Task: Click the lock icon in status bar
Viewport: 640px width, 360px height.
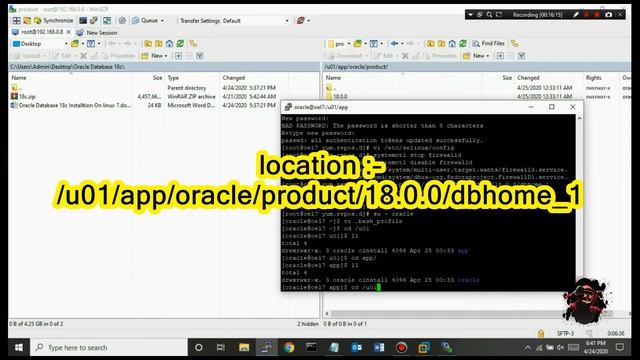Action: [541, 333]
